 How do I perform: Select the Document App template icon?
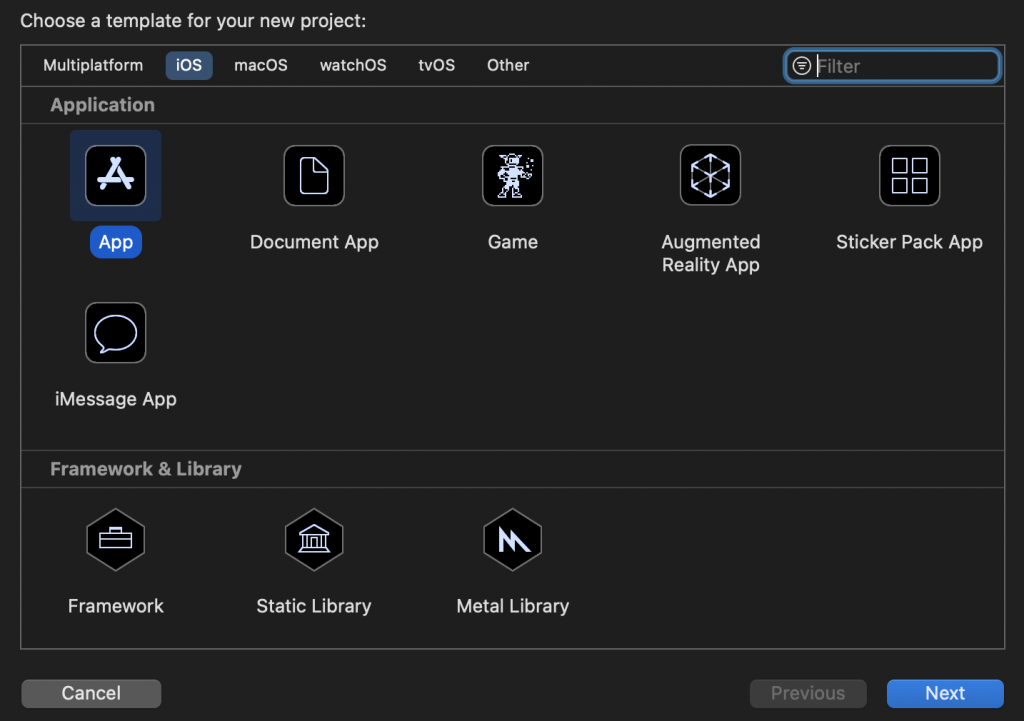pos(314,176)
